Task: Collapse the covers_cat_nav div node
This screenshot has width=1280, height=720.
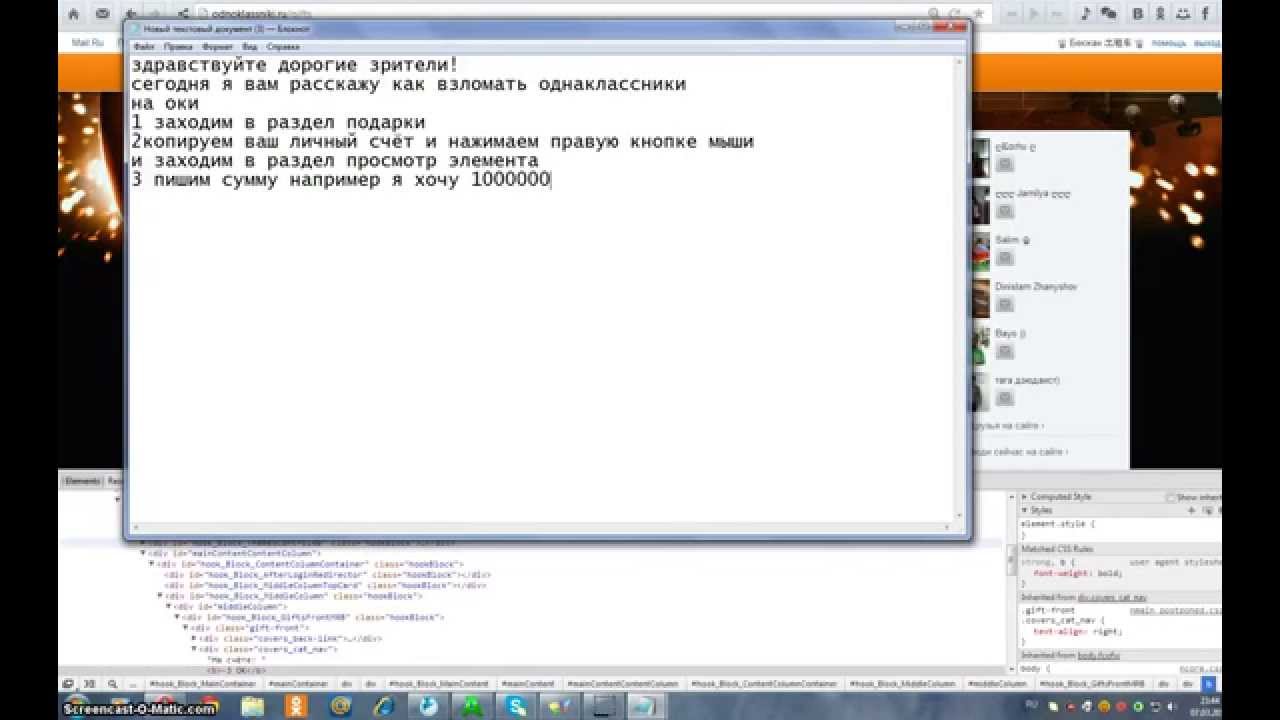Action: click(x=194, y=649)
